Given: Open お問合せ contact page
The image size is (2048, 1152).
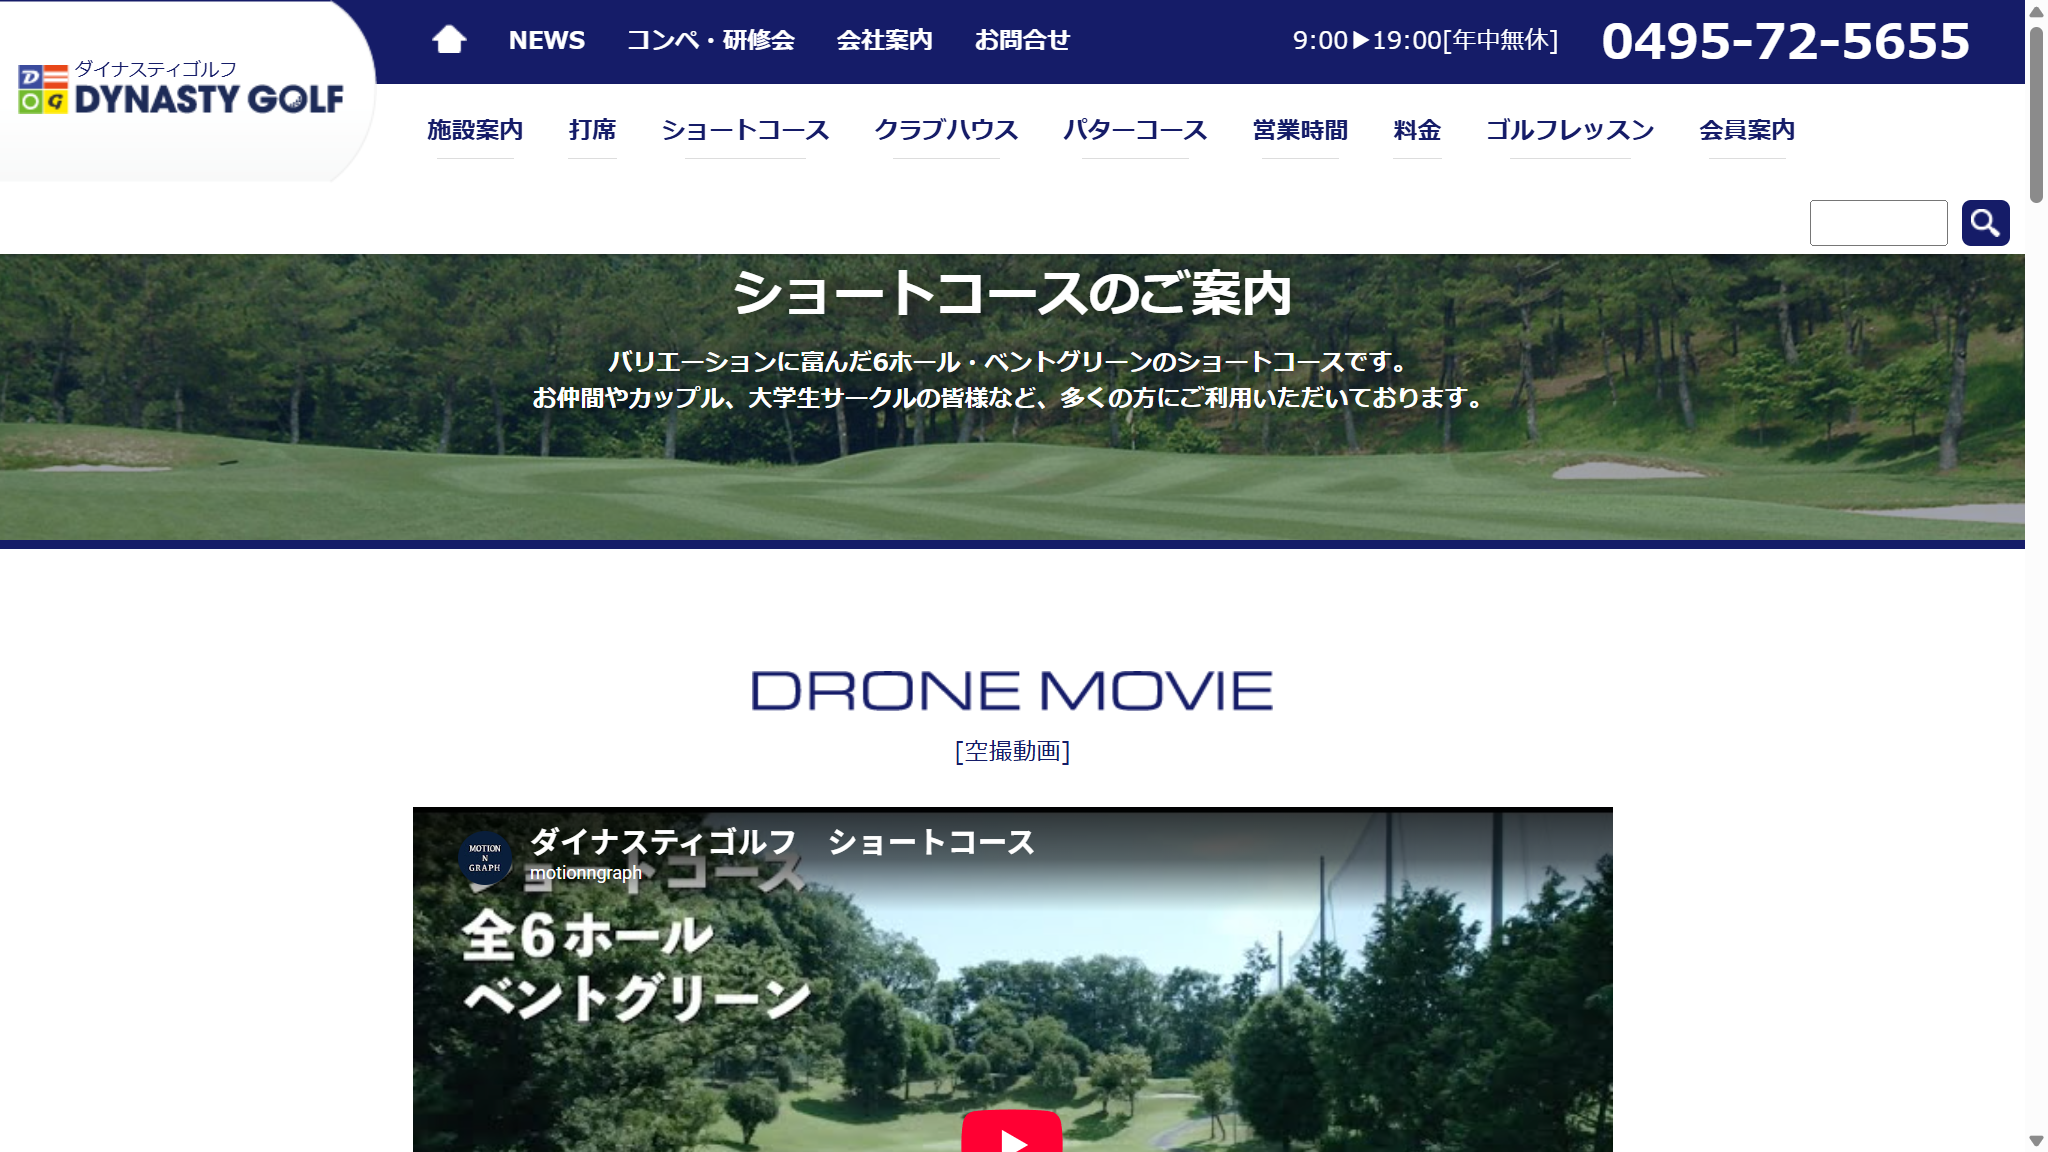Looking at the screenshot, I should coord(1022,40).
